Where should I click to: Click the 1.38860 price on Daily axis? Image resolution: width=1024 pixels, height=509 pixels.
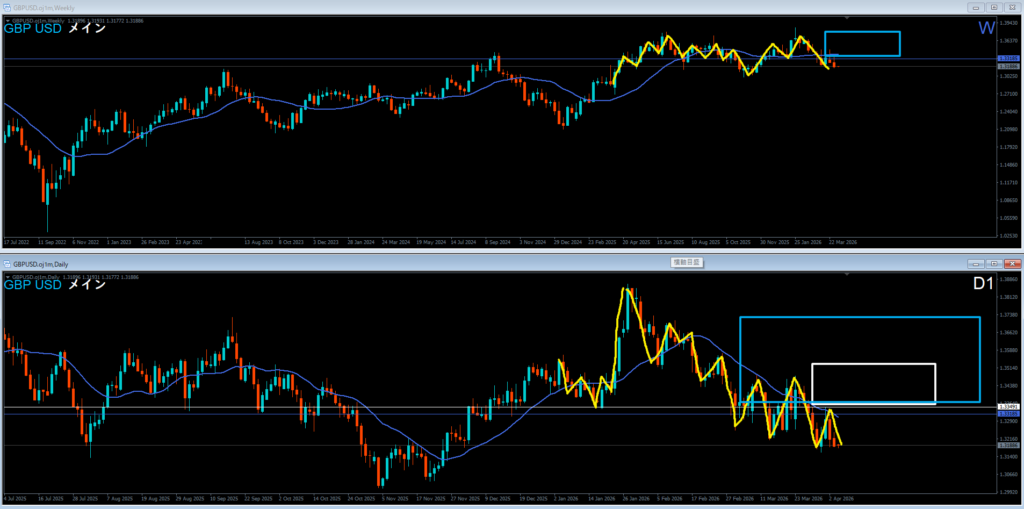click(1009, 279)
